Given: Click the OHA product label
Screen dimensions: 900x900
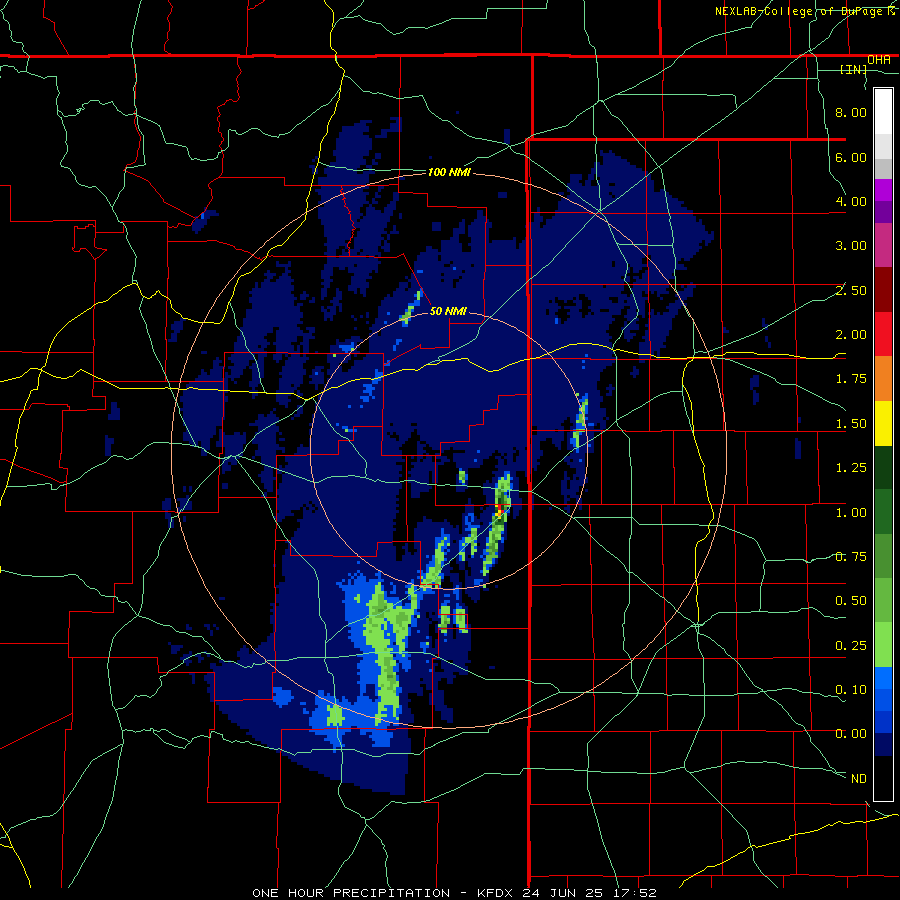Looking at the screenshot, I should click(879, 60).
